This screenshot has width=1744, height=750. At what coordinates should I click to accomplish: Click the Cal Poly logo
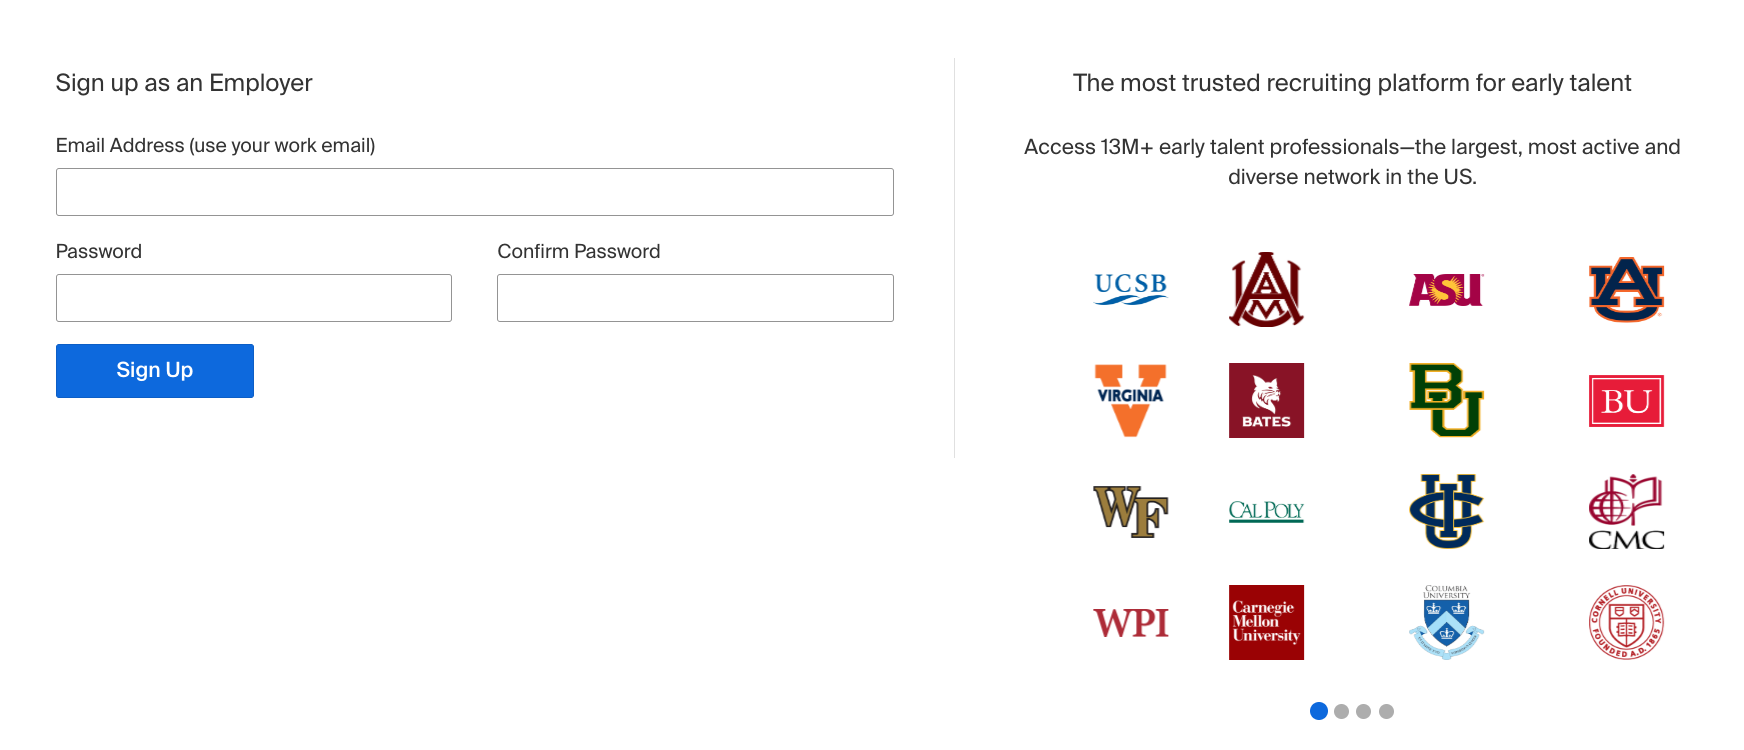point(1266,511)
